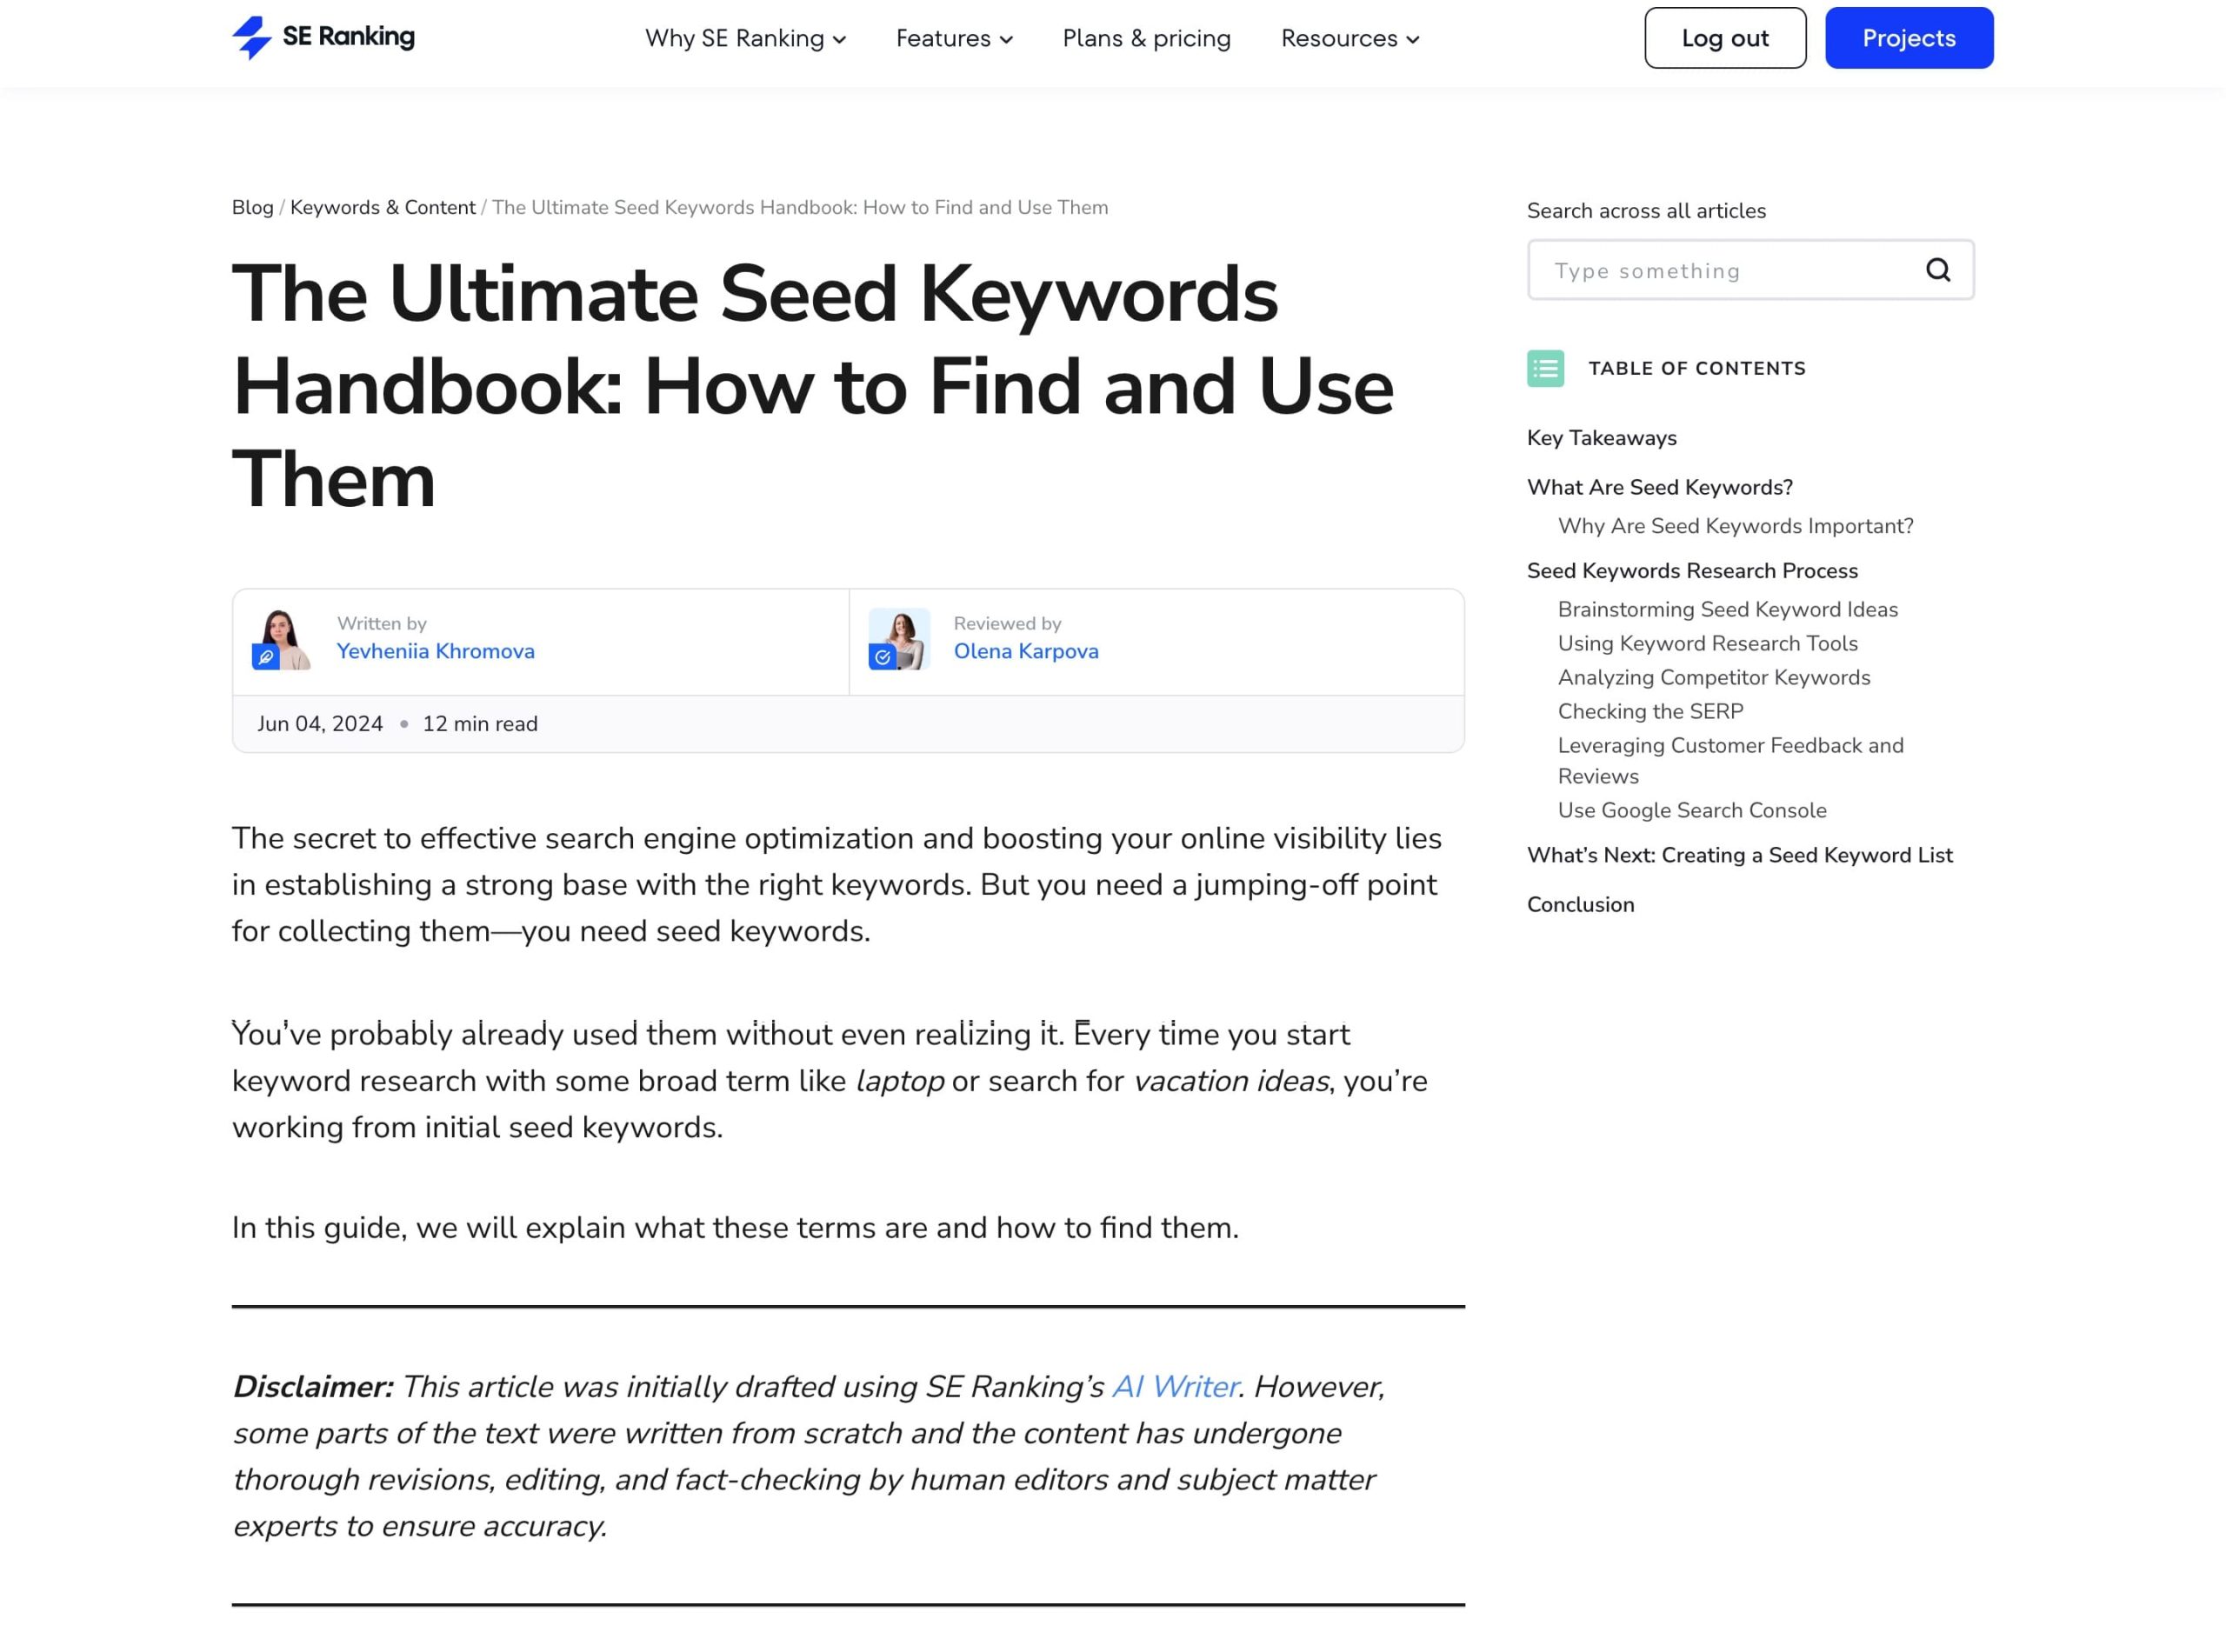Click the Projects button
2226x1652 pixels.
[x=1909, y=37]
